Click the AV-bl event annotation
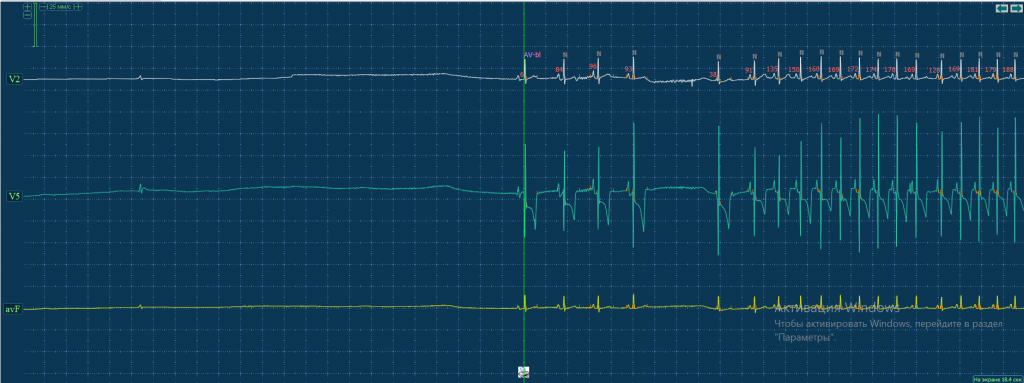 click(x=532, y=55)
